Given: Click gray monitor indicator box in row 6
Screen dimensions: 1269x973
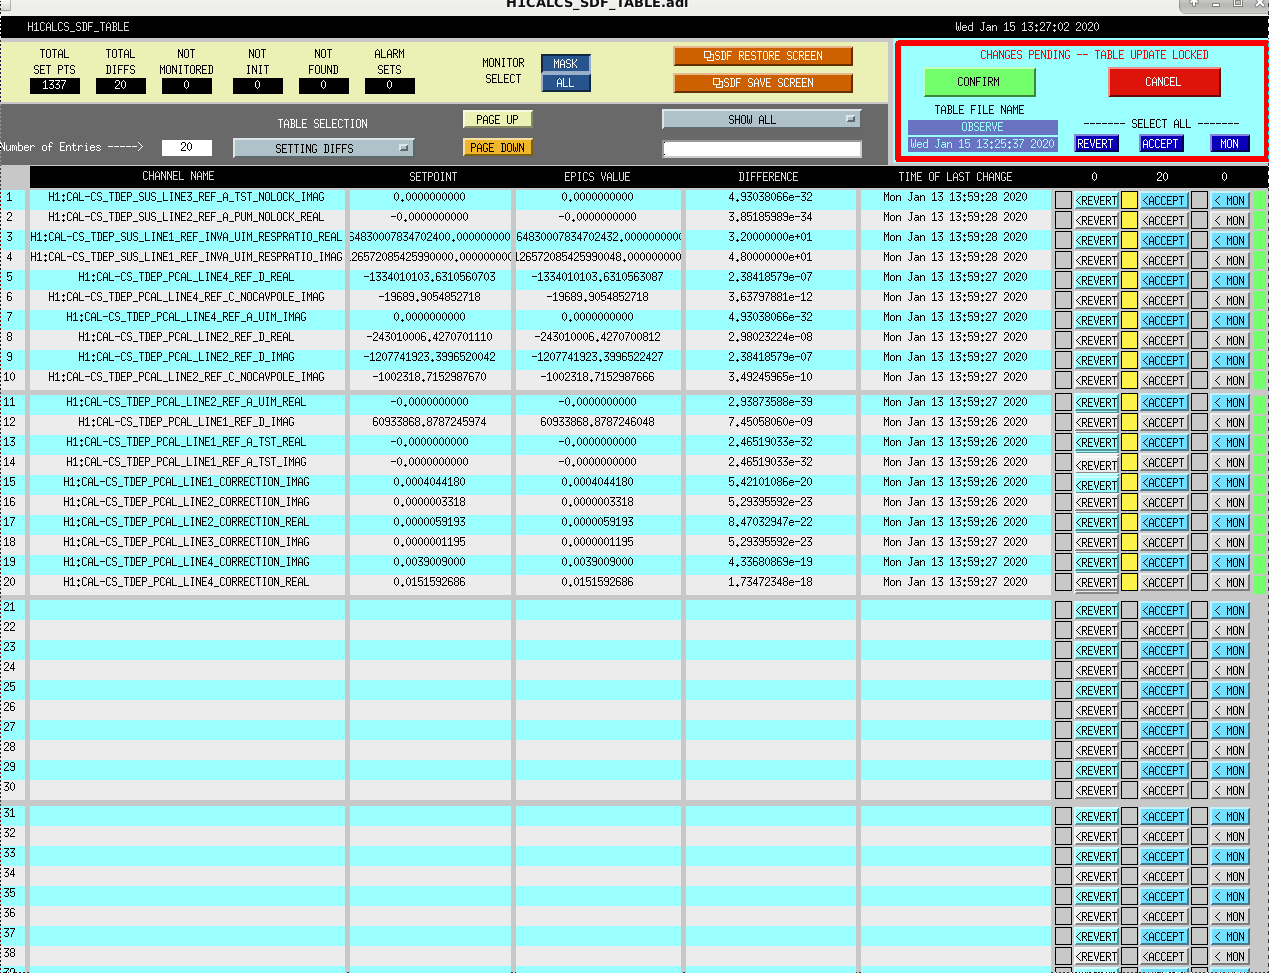Looking at the screenshot, I should tap(1199, 300).
